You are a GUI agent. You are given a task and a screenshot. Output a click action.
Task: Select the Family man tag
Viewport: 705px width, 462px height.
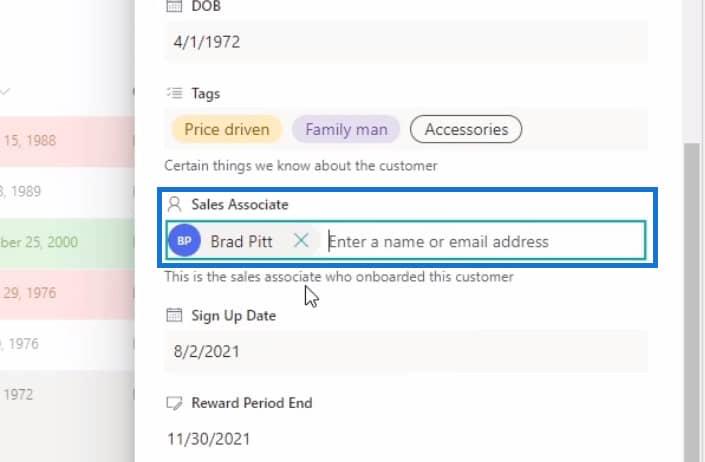[x=346, y=129]
